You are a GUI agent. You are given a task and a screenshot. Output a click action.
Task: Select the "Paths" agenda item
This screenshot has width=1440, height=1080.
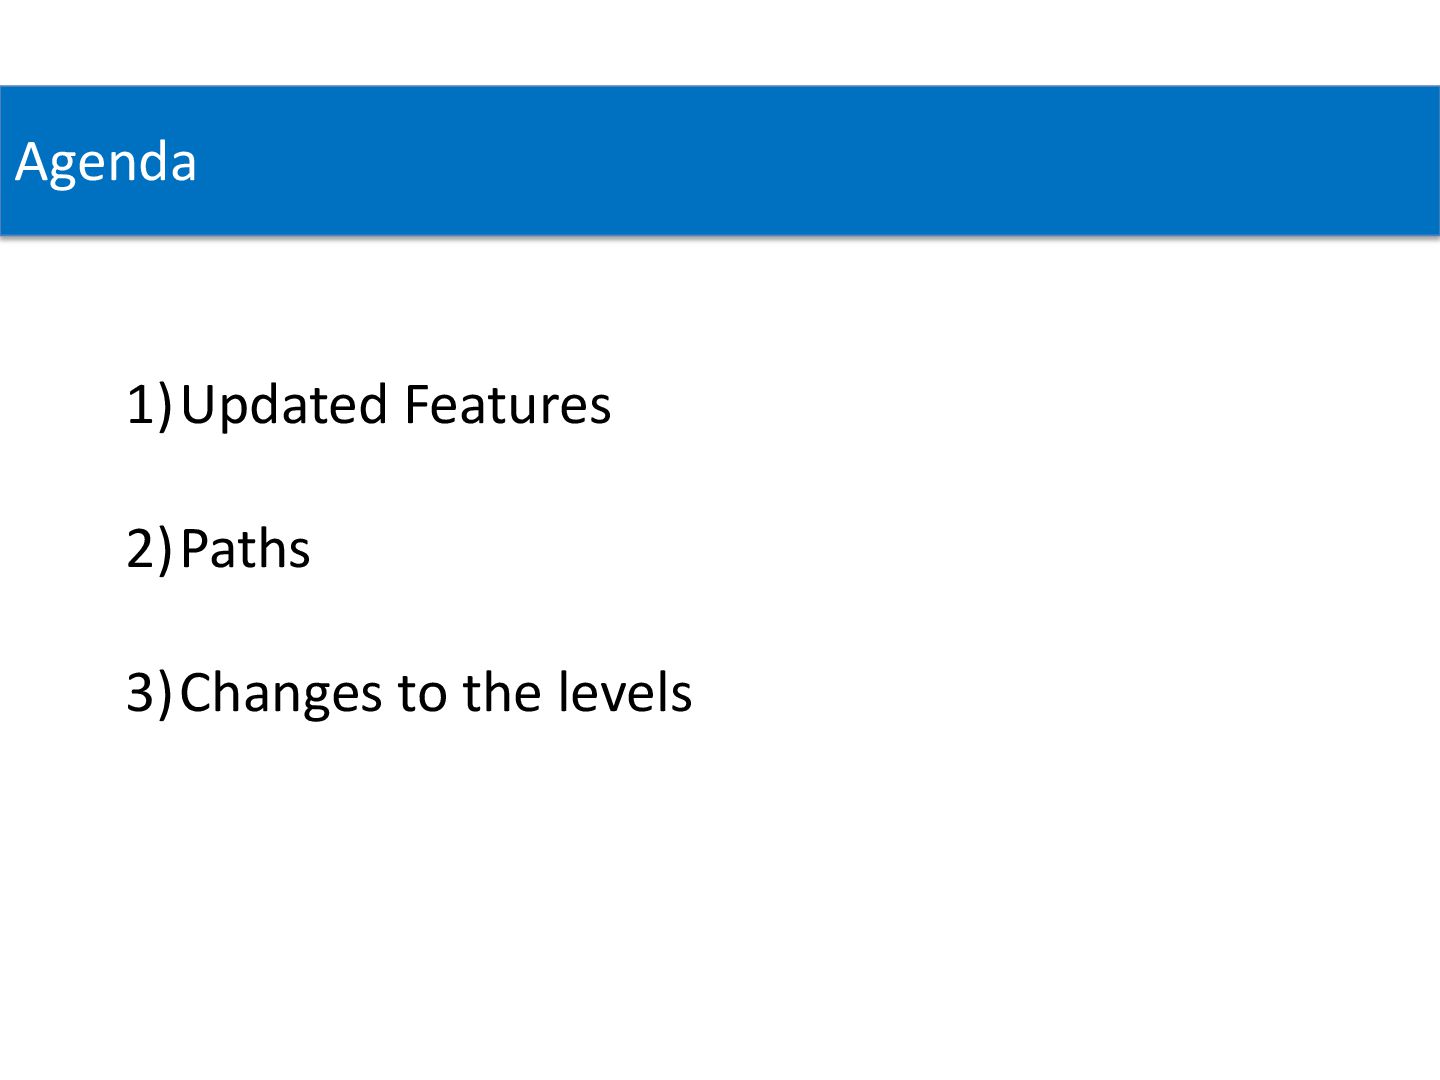(x=246, y=549)
